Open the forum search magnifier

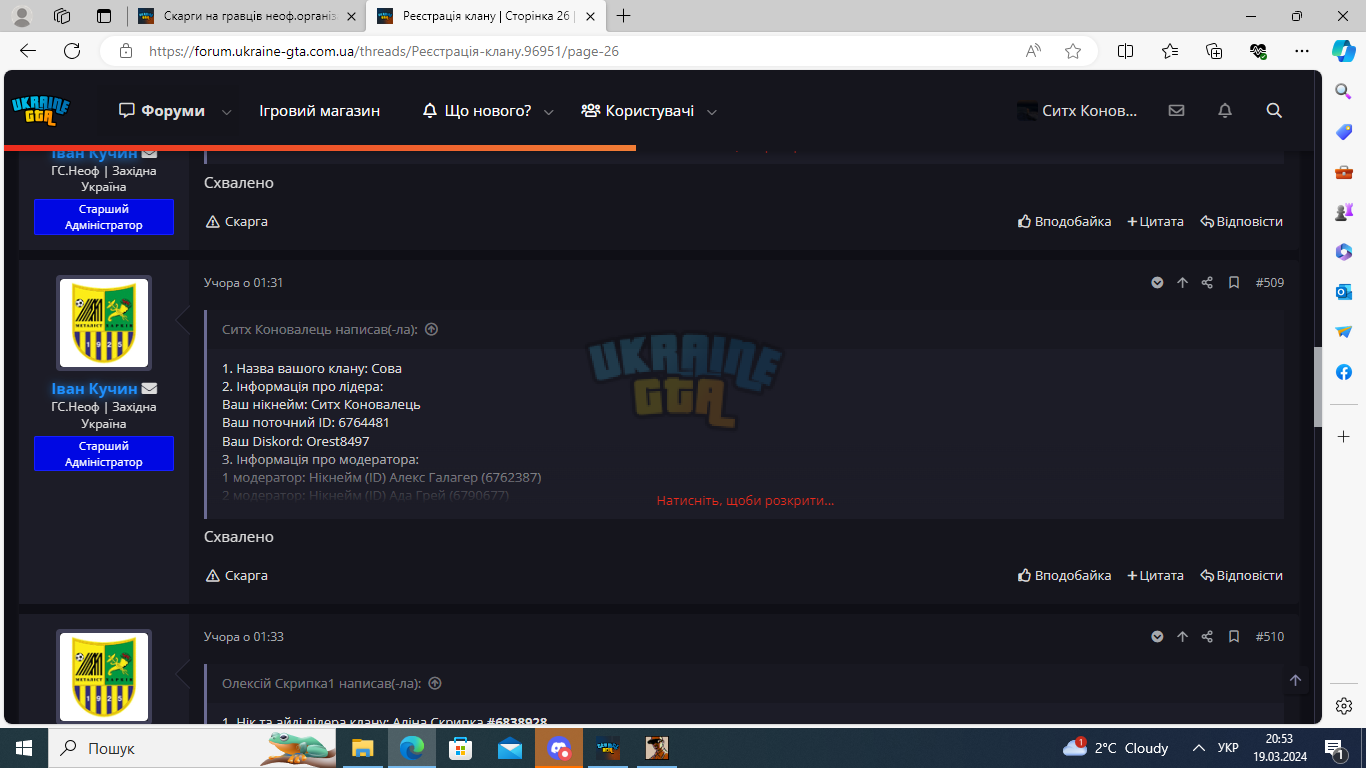(x=1274, y=111)
